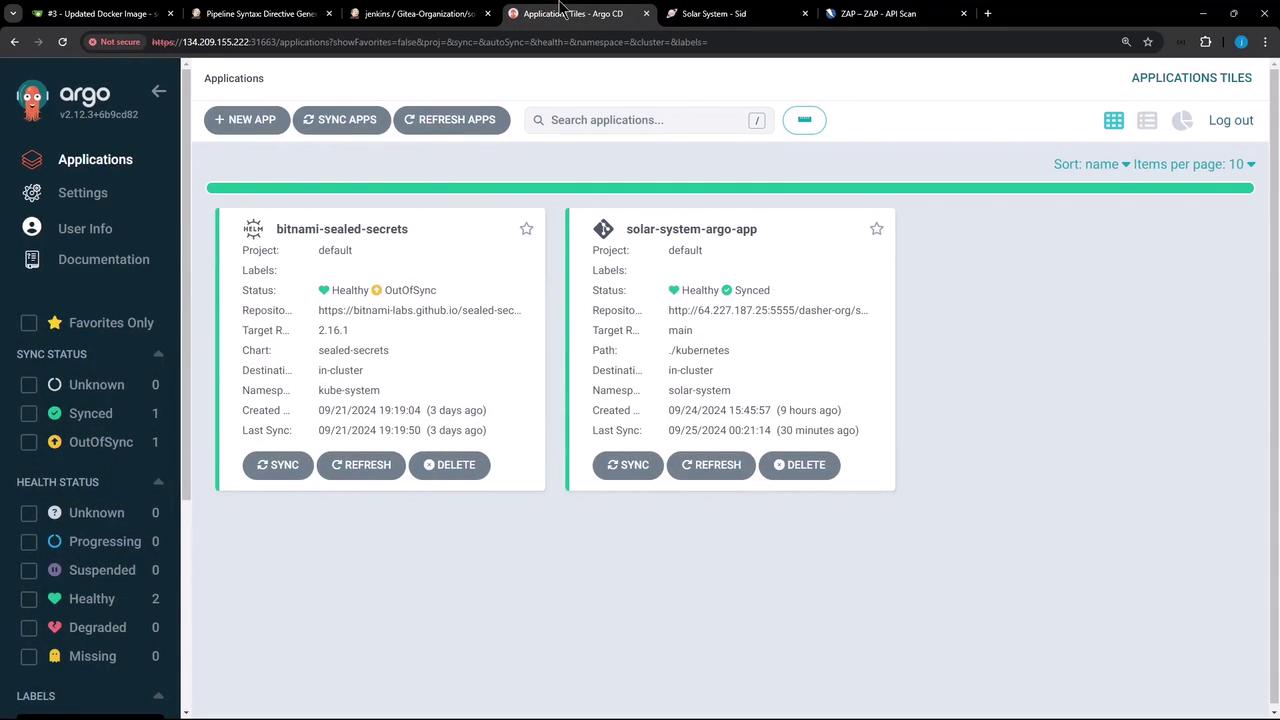Check the Progressing health filter

click(29, 541)
